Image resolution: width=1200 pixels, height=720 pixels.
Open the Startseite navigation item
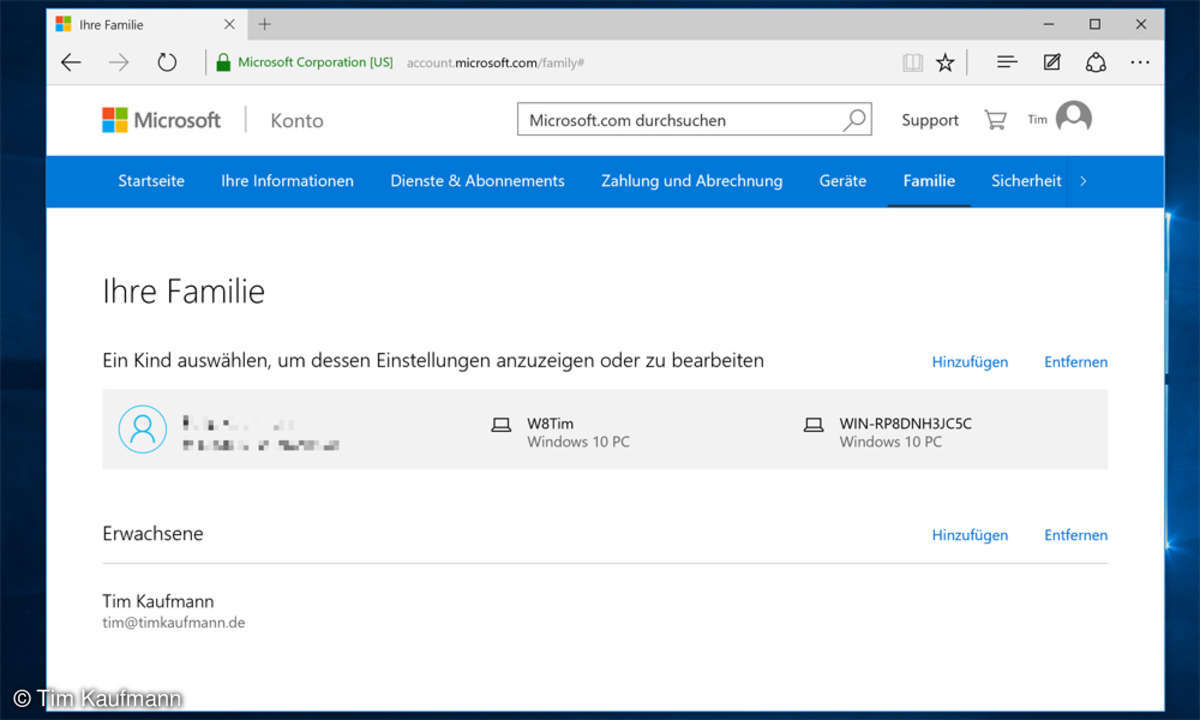[x=151, y=181]
